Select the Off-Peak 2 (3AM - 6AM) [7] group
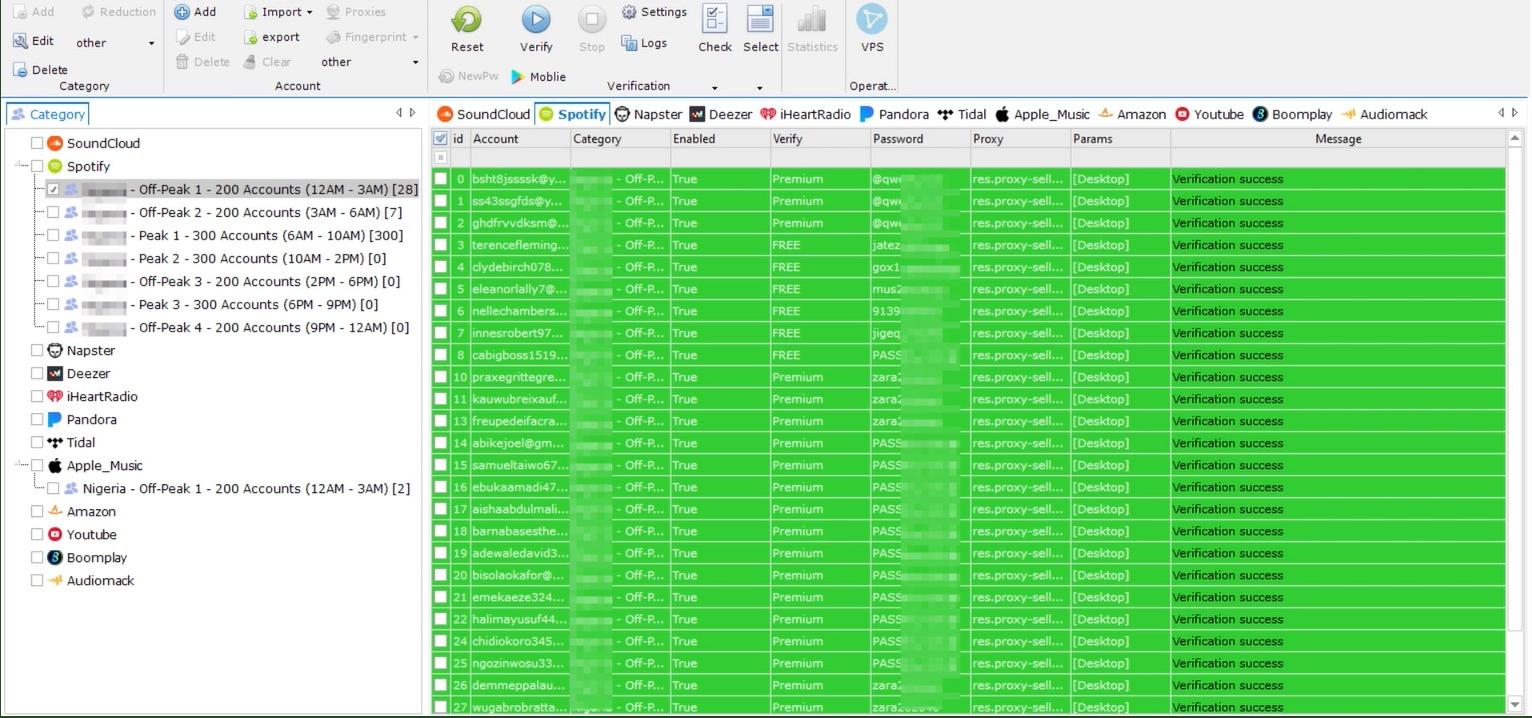 click(x=232, y=213)
